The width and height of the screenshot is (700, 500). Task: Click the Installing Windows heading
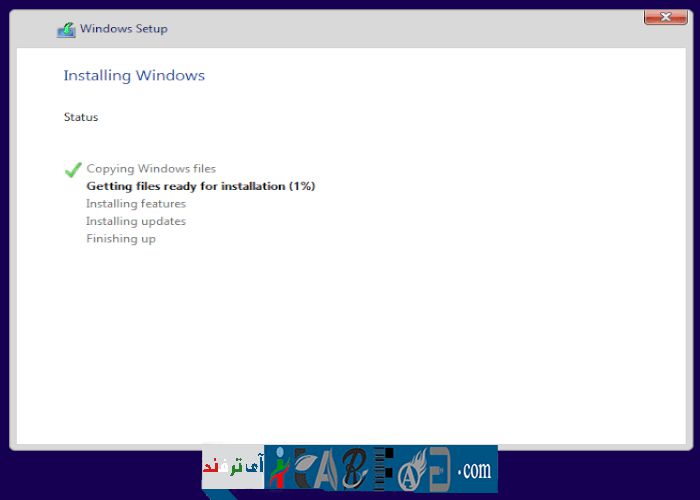[134, 76]
